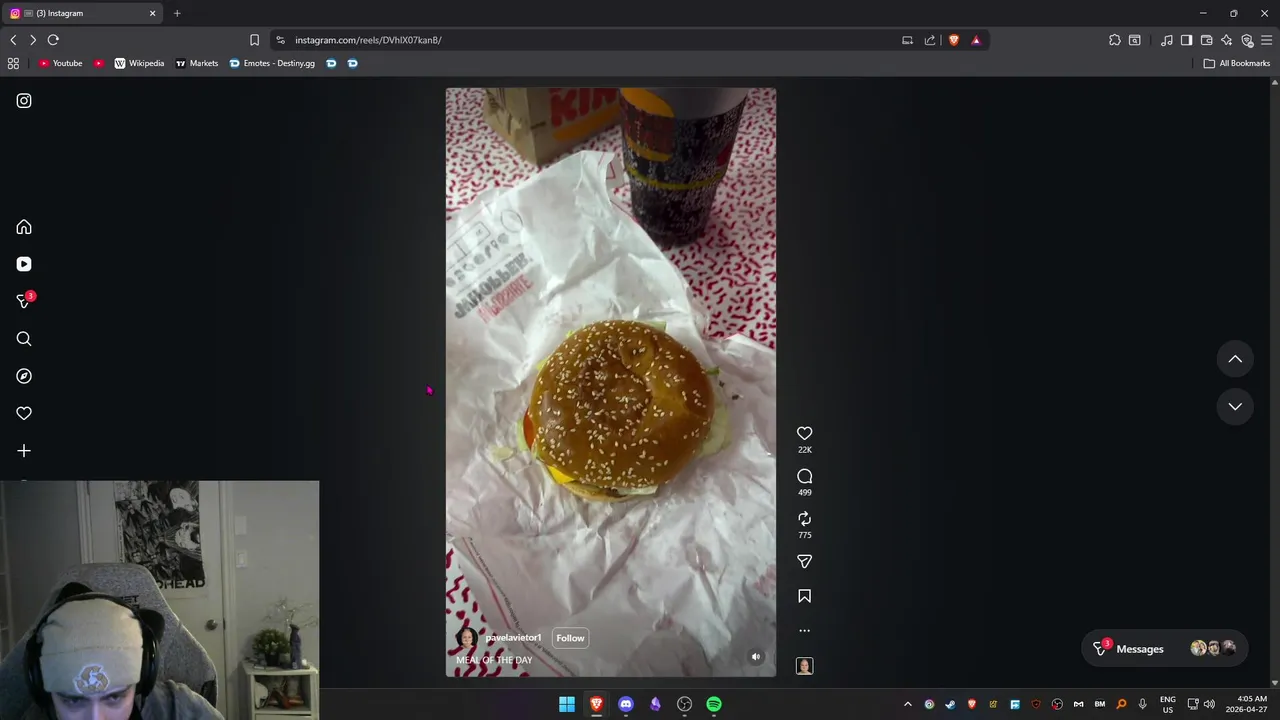
Task: Follow pavelavietor1
Action: tap(570, 638)
